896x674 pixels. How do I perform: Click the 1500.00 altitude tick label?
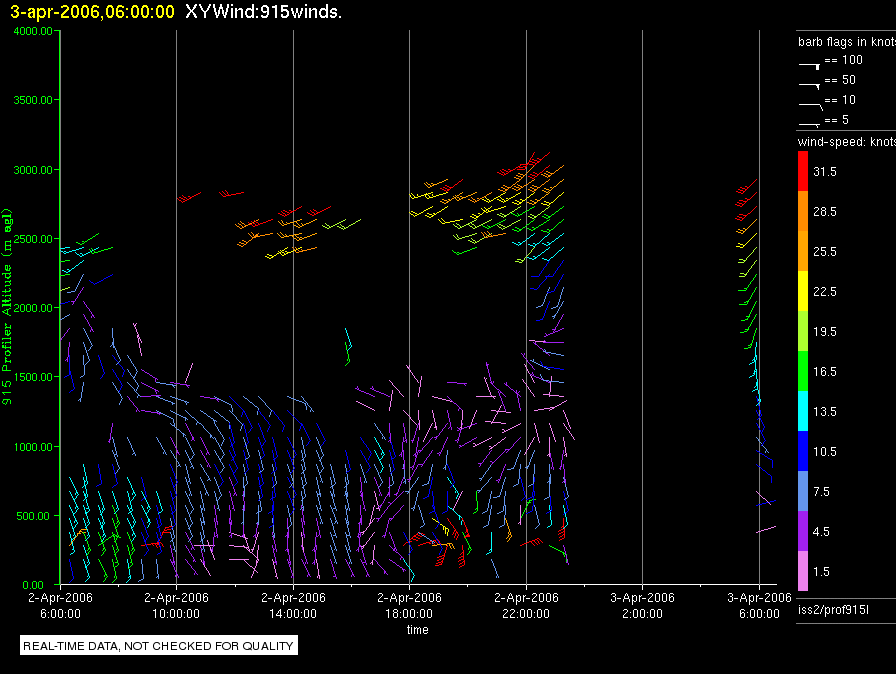[33, 377]
